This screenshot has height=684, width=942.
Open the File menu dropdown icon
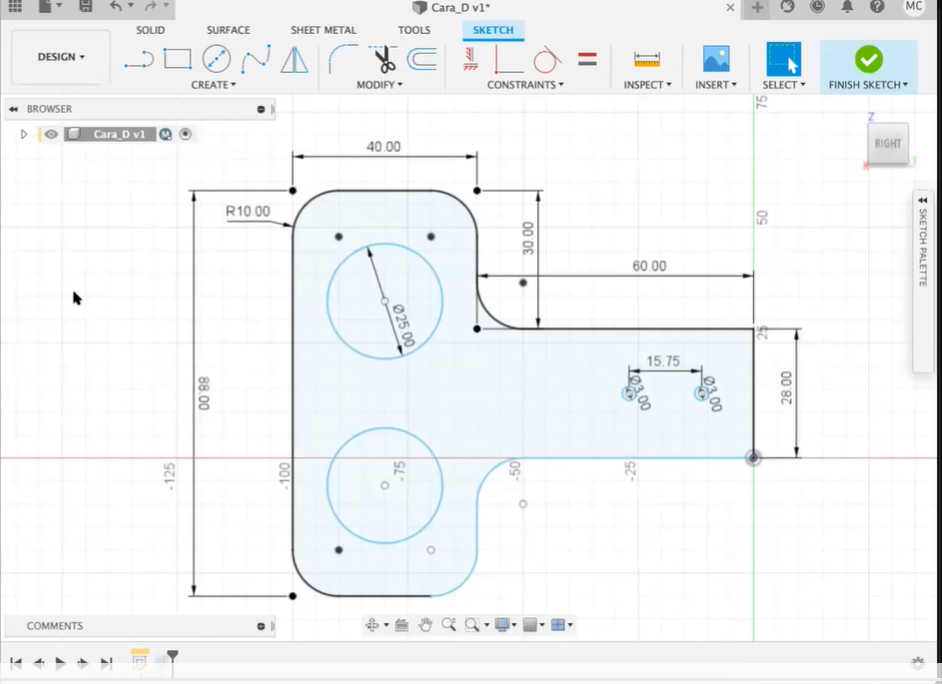50,7
